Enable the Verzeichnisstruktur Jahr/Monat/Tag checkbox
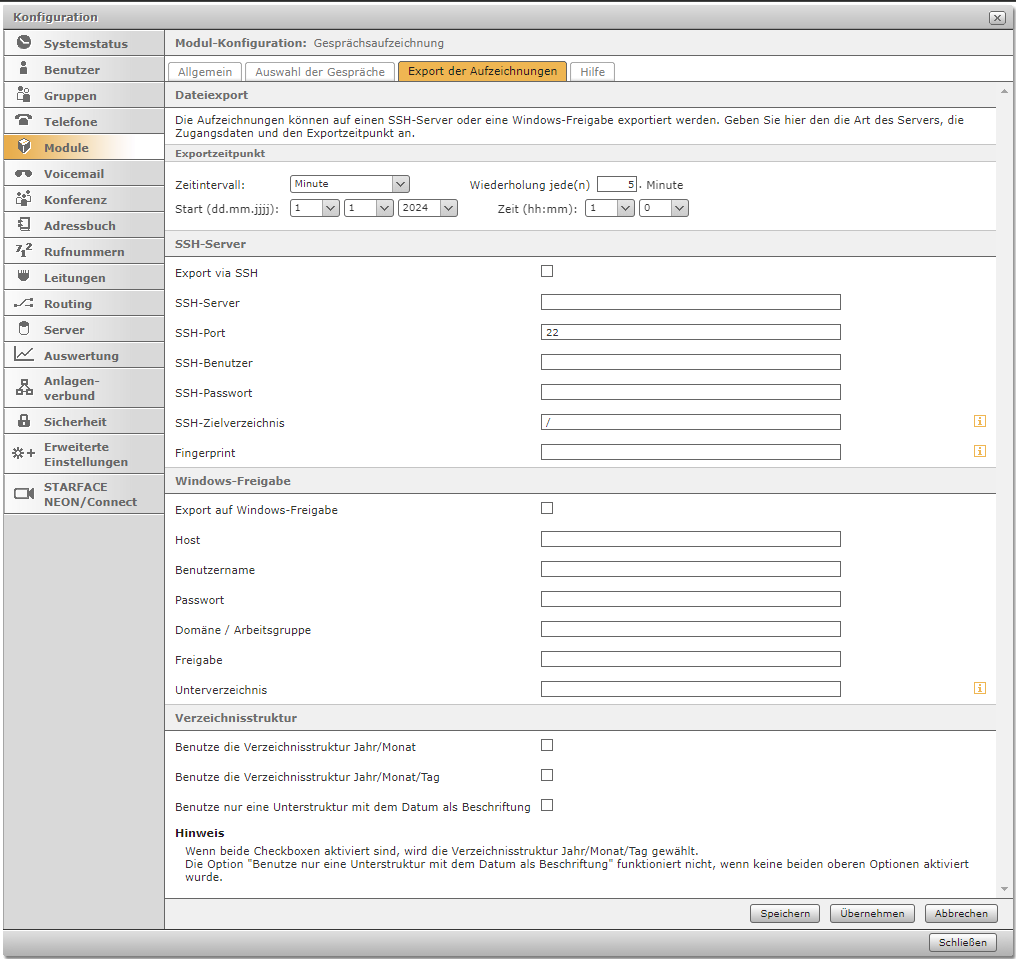 click(547, 775)
